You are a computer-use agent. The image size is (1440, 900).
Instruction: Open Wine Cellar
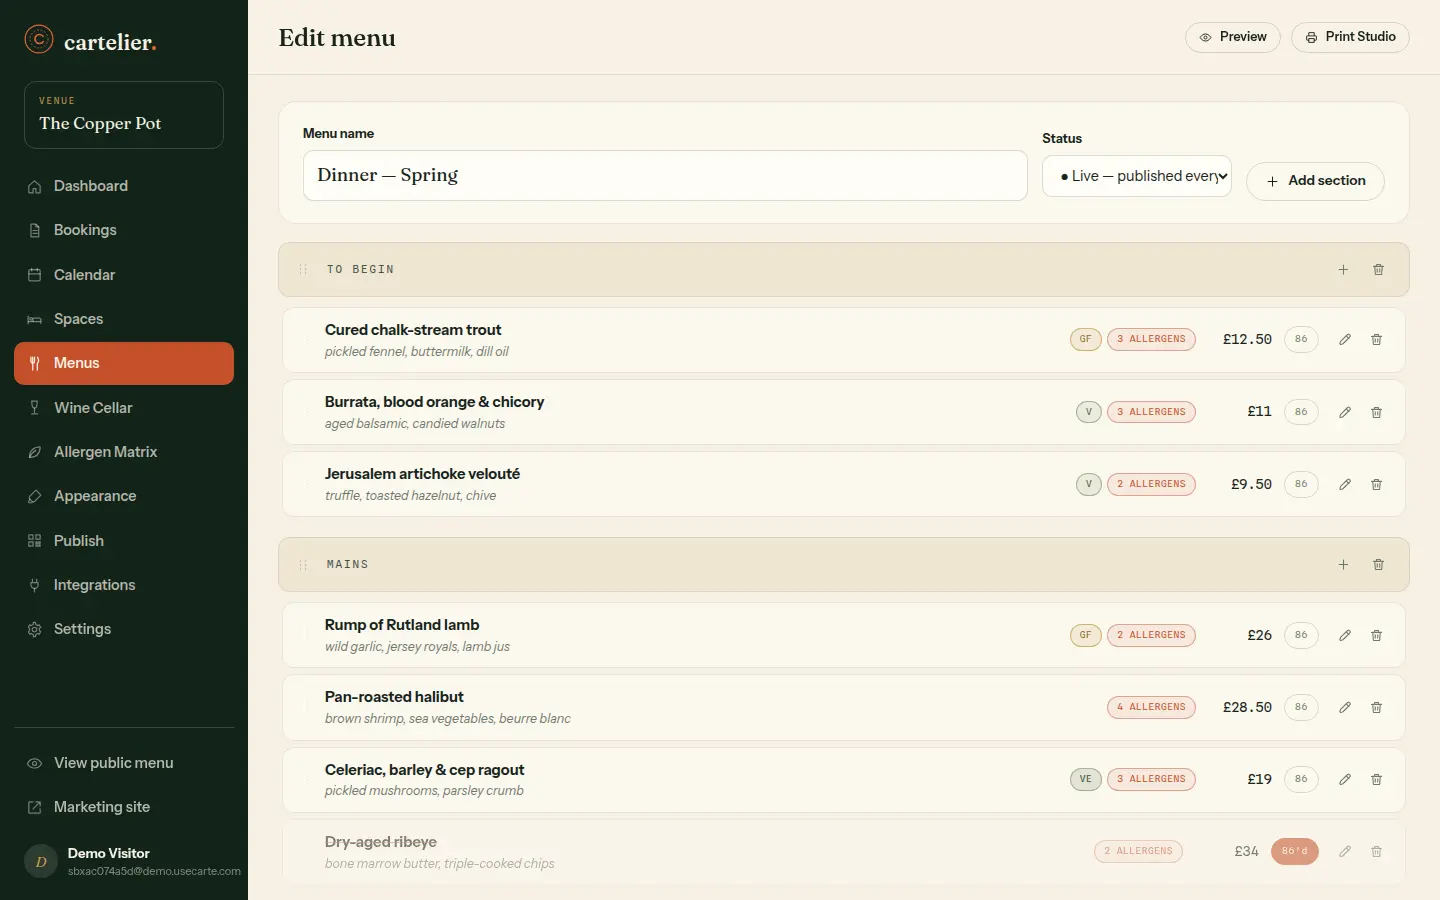(x=124, y=408)
